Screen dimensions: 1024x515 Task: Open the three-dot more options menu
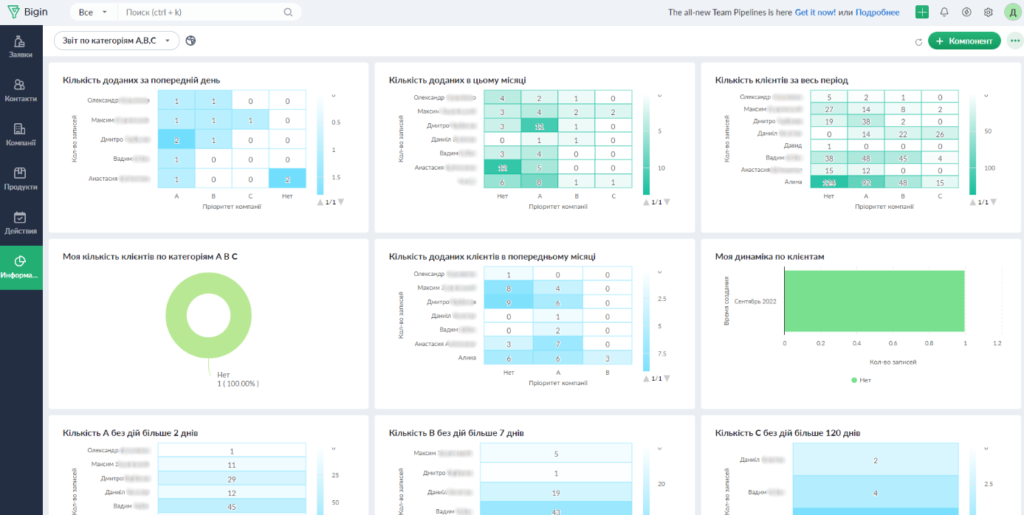1015,41
